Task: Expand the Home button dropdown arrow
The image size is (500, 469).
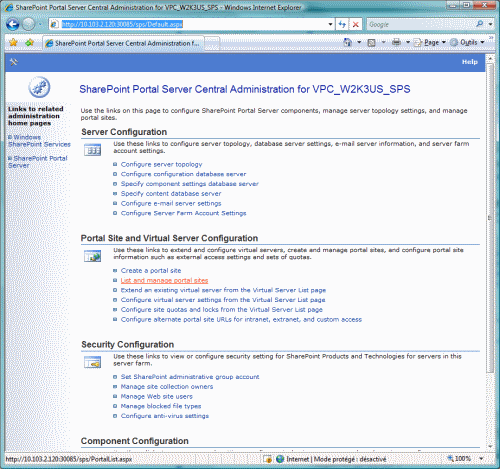Action: tap(359, 42)
